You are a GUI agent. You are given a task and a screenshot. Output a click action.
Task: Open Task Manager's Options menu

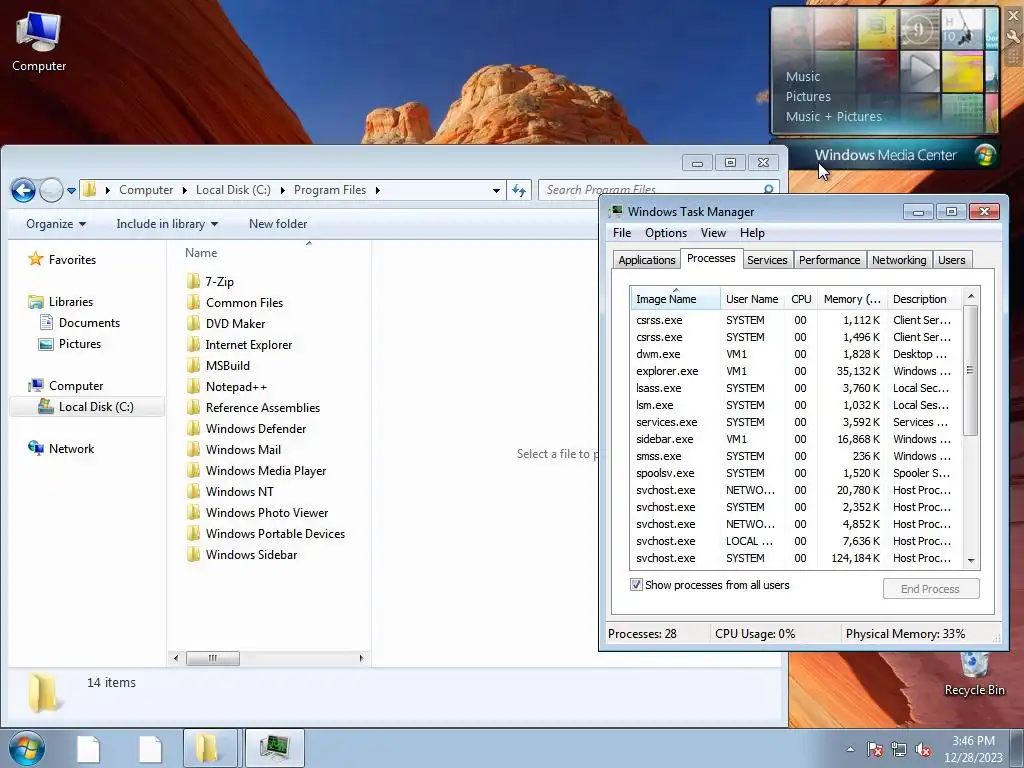665,233
